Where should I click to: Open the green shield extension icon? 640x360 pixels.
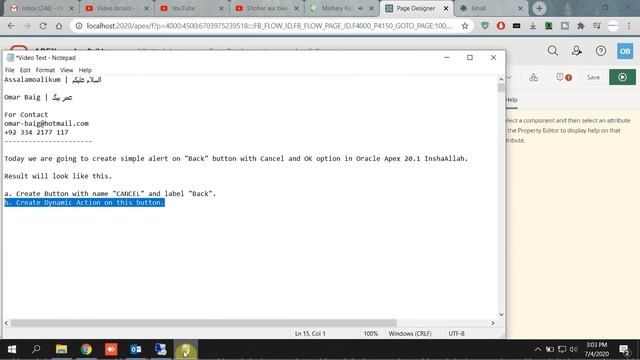(x=485, y=26)
